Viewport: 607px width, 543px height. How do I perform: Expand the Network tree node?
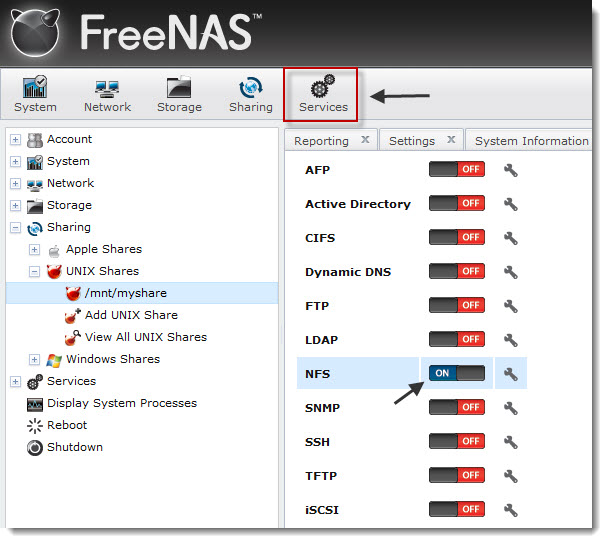click(15, 183)
